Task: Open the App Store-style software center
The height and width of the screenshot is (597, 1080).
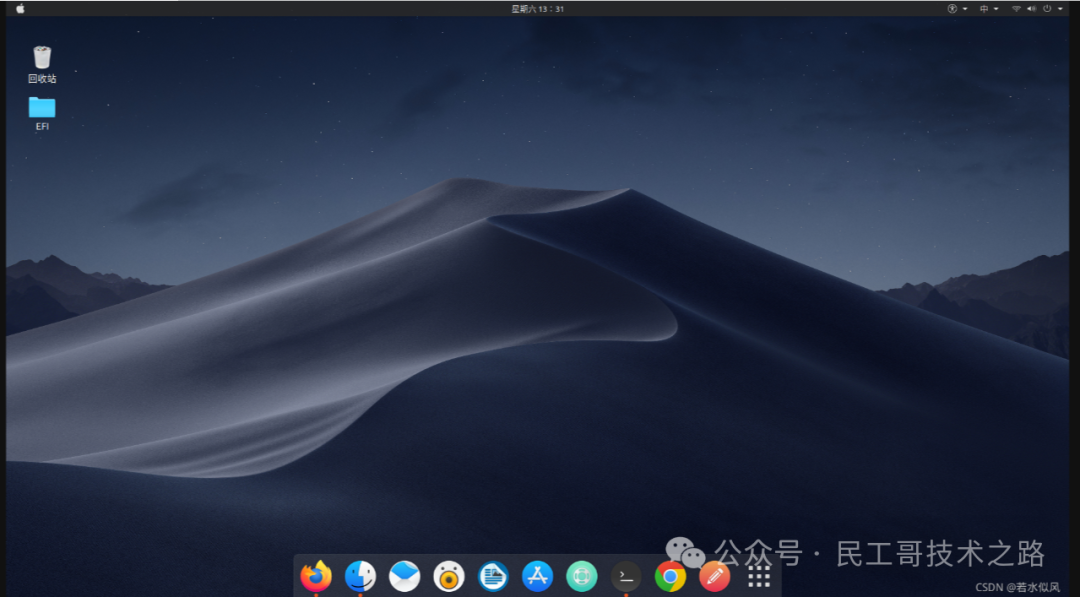Action: point(537,576)
